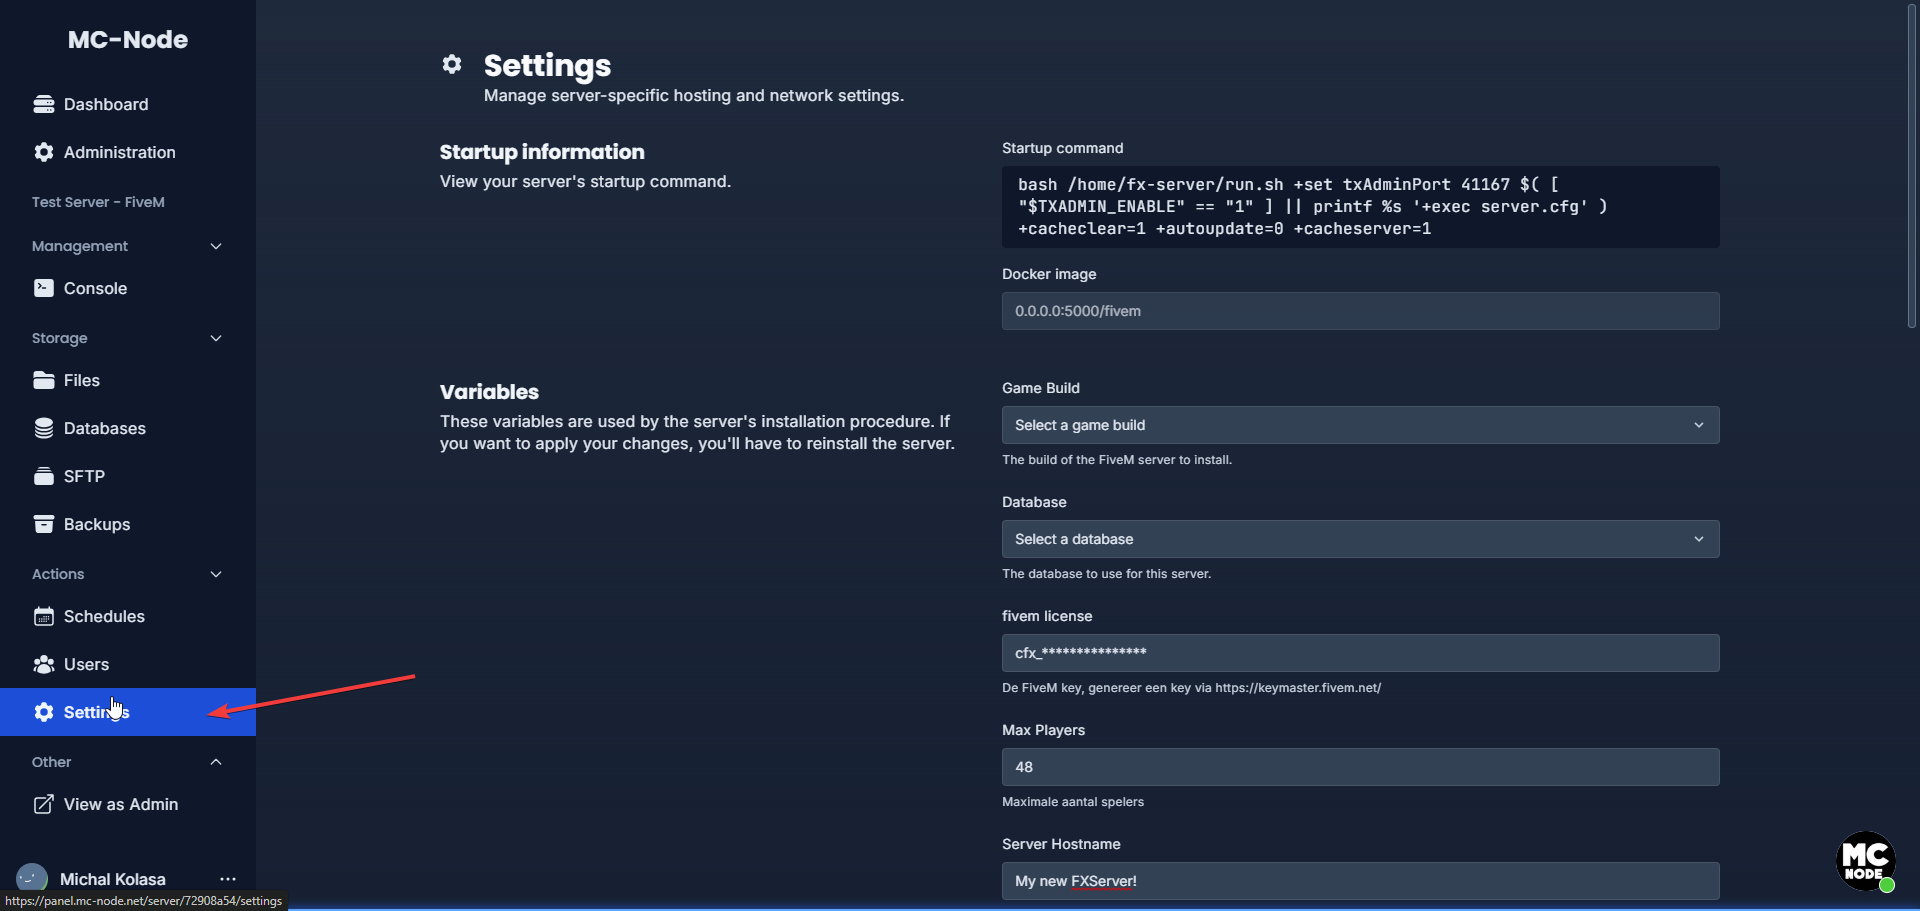Click the Michal Kolasa avatar
The image size is (1920, 911).
32,878
